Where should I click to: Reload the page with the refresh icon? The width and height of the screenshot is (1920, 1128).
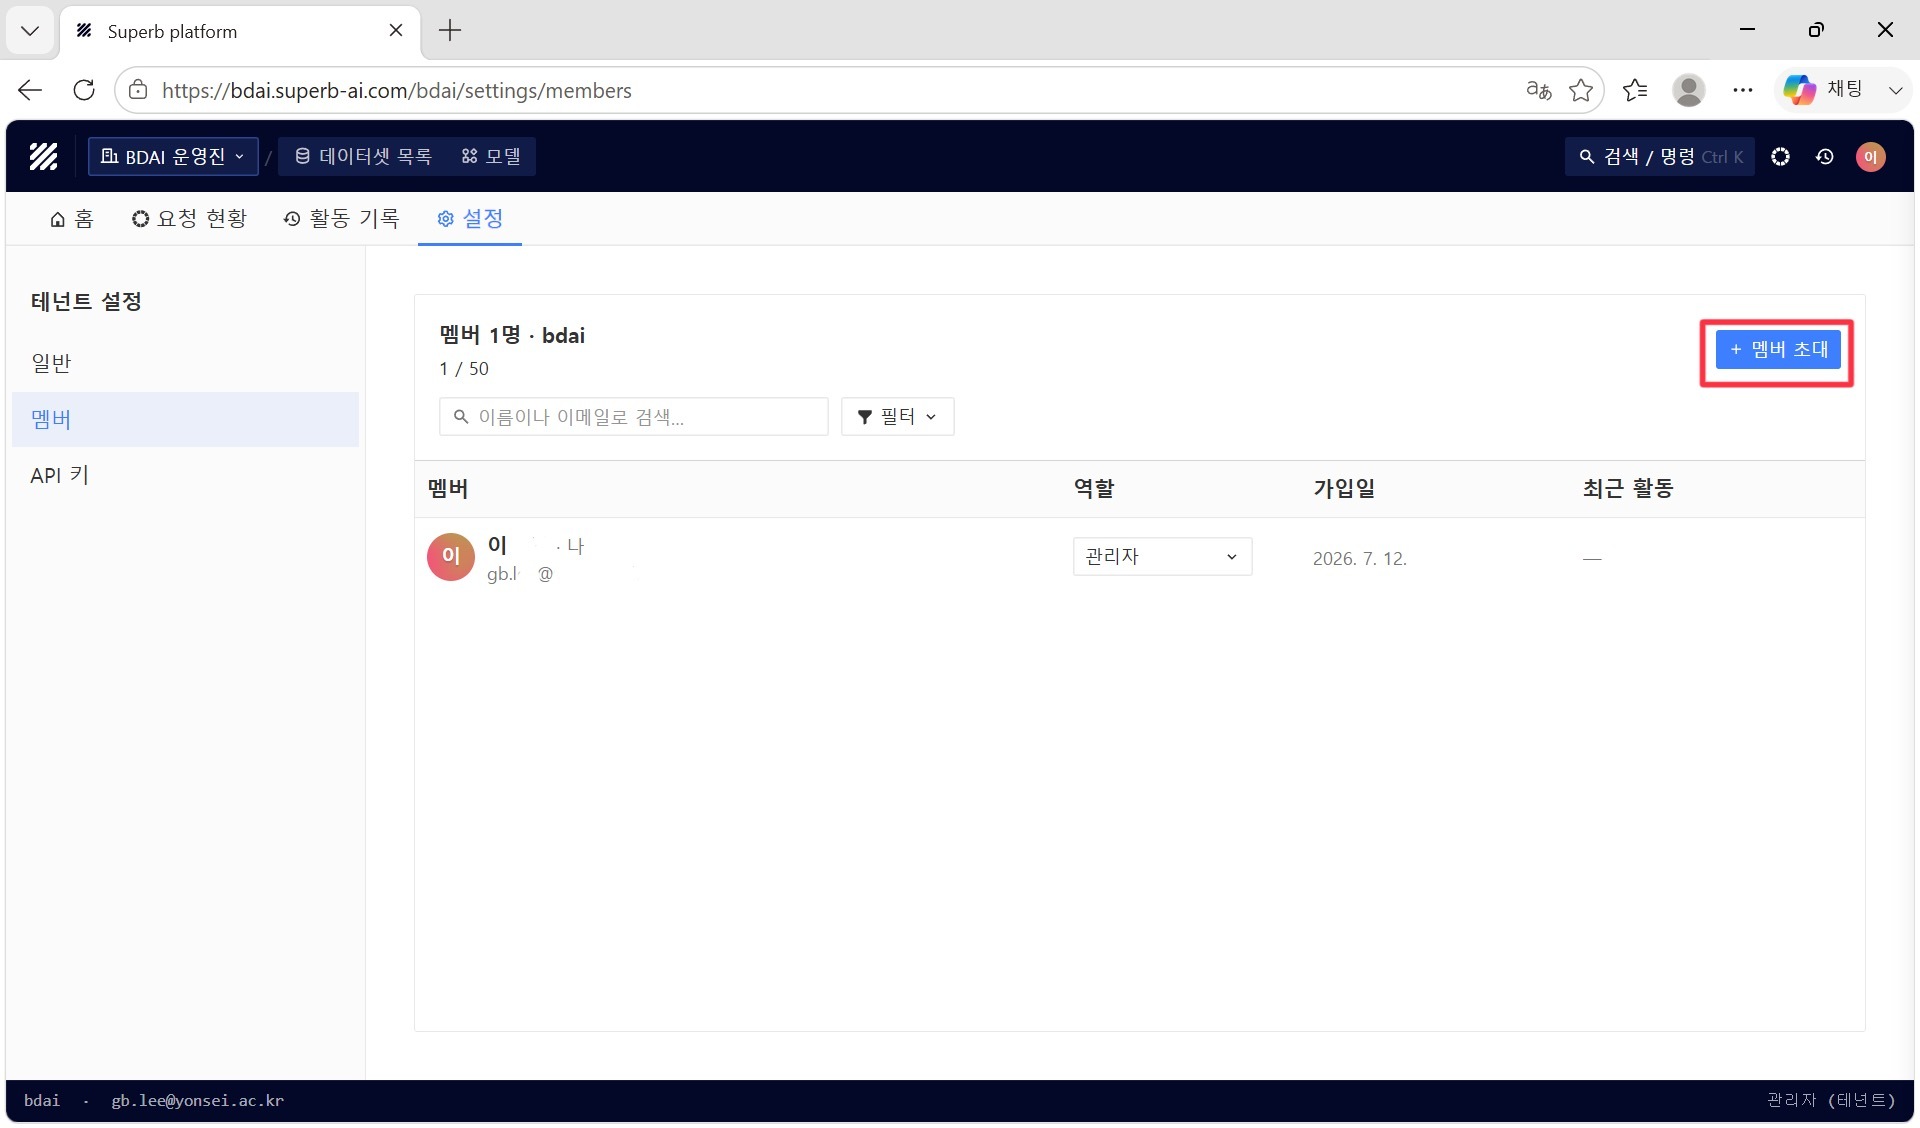point(84,90)
